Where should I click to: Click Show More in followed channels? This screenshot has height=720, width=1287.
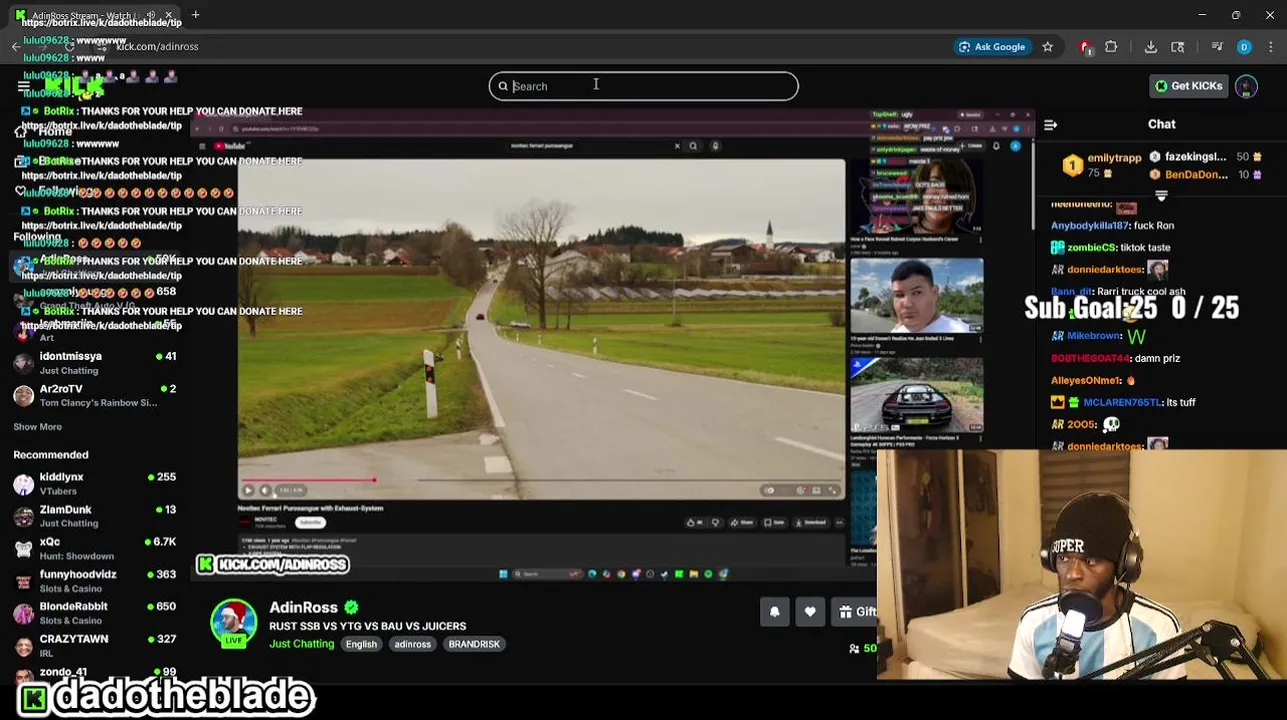tap(37, 427)
